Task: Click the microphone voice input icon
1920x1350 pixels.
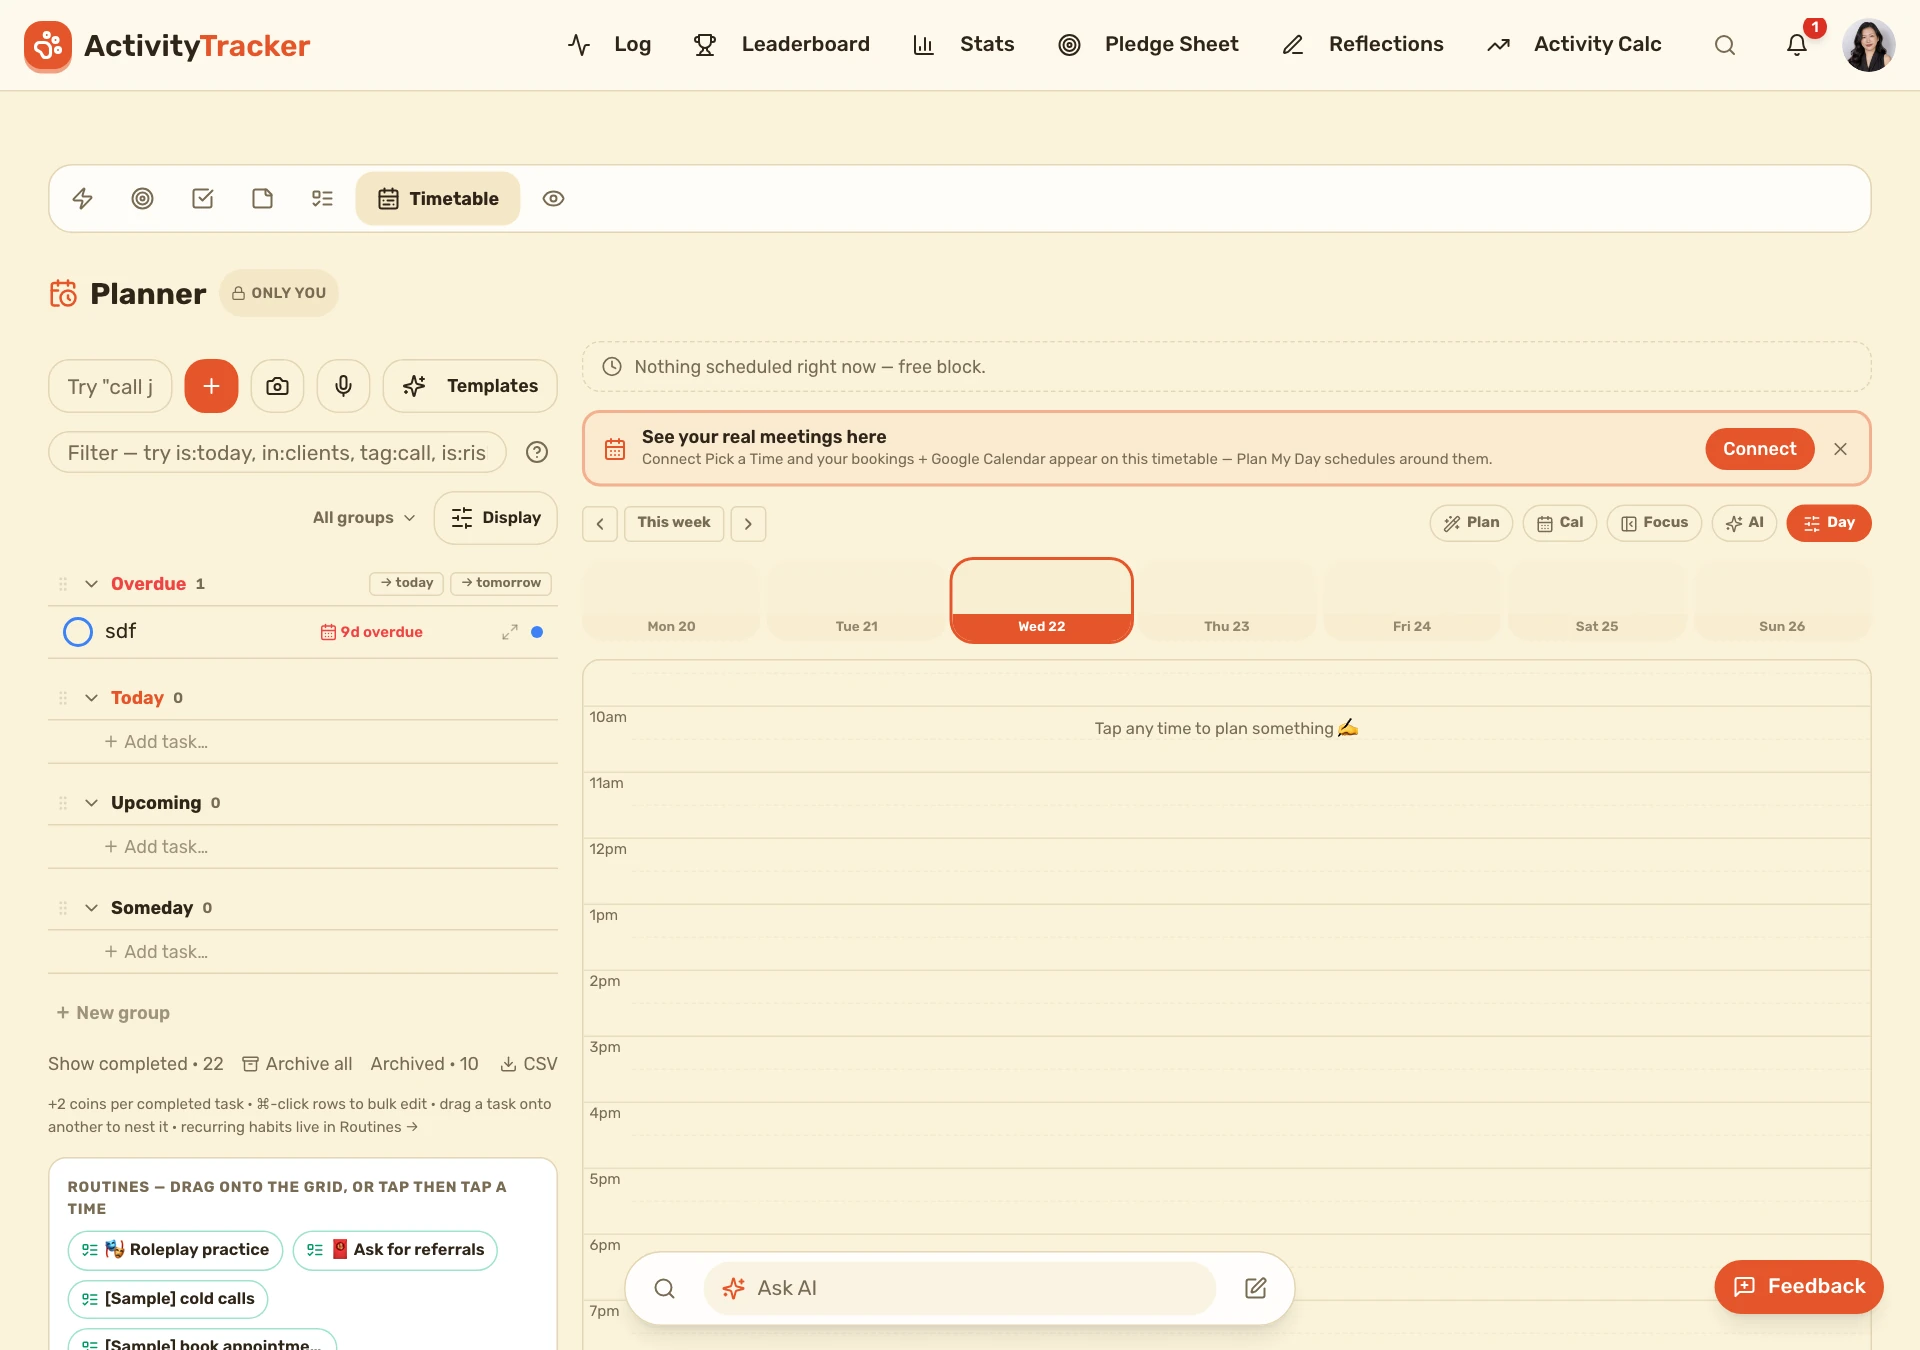Action: click(343, 386)
